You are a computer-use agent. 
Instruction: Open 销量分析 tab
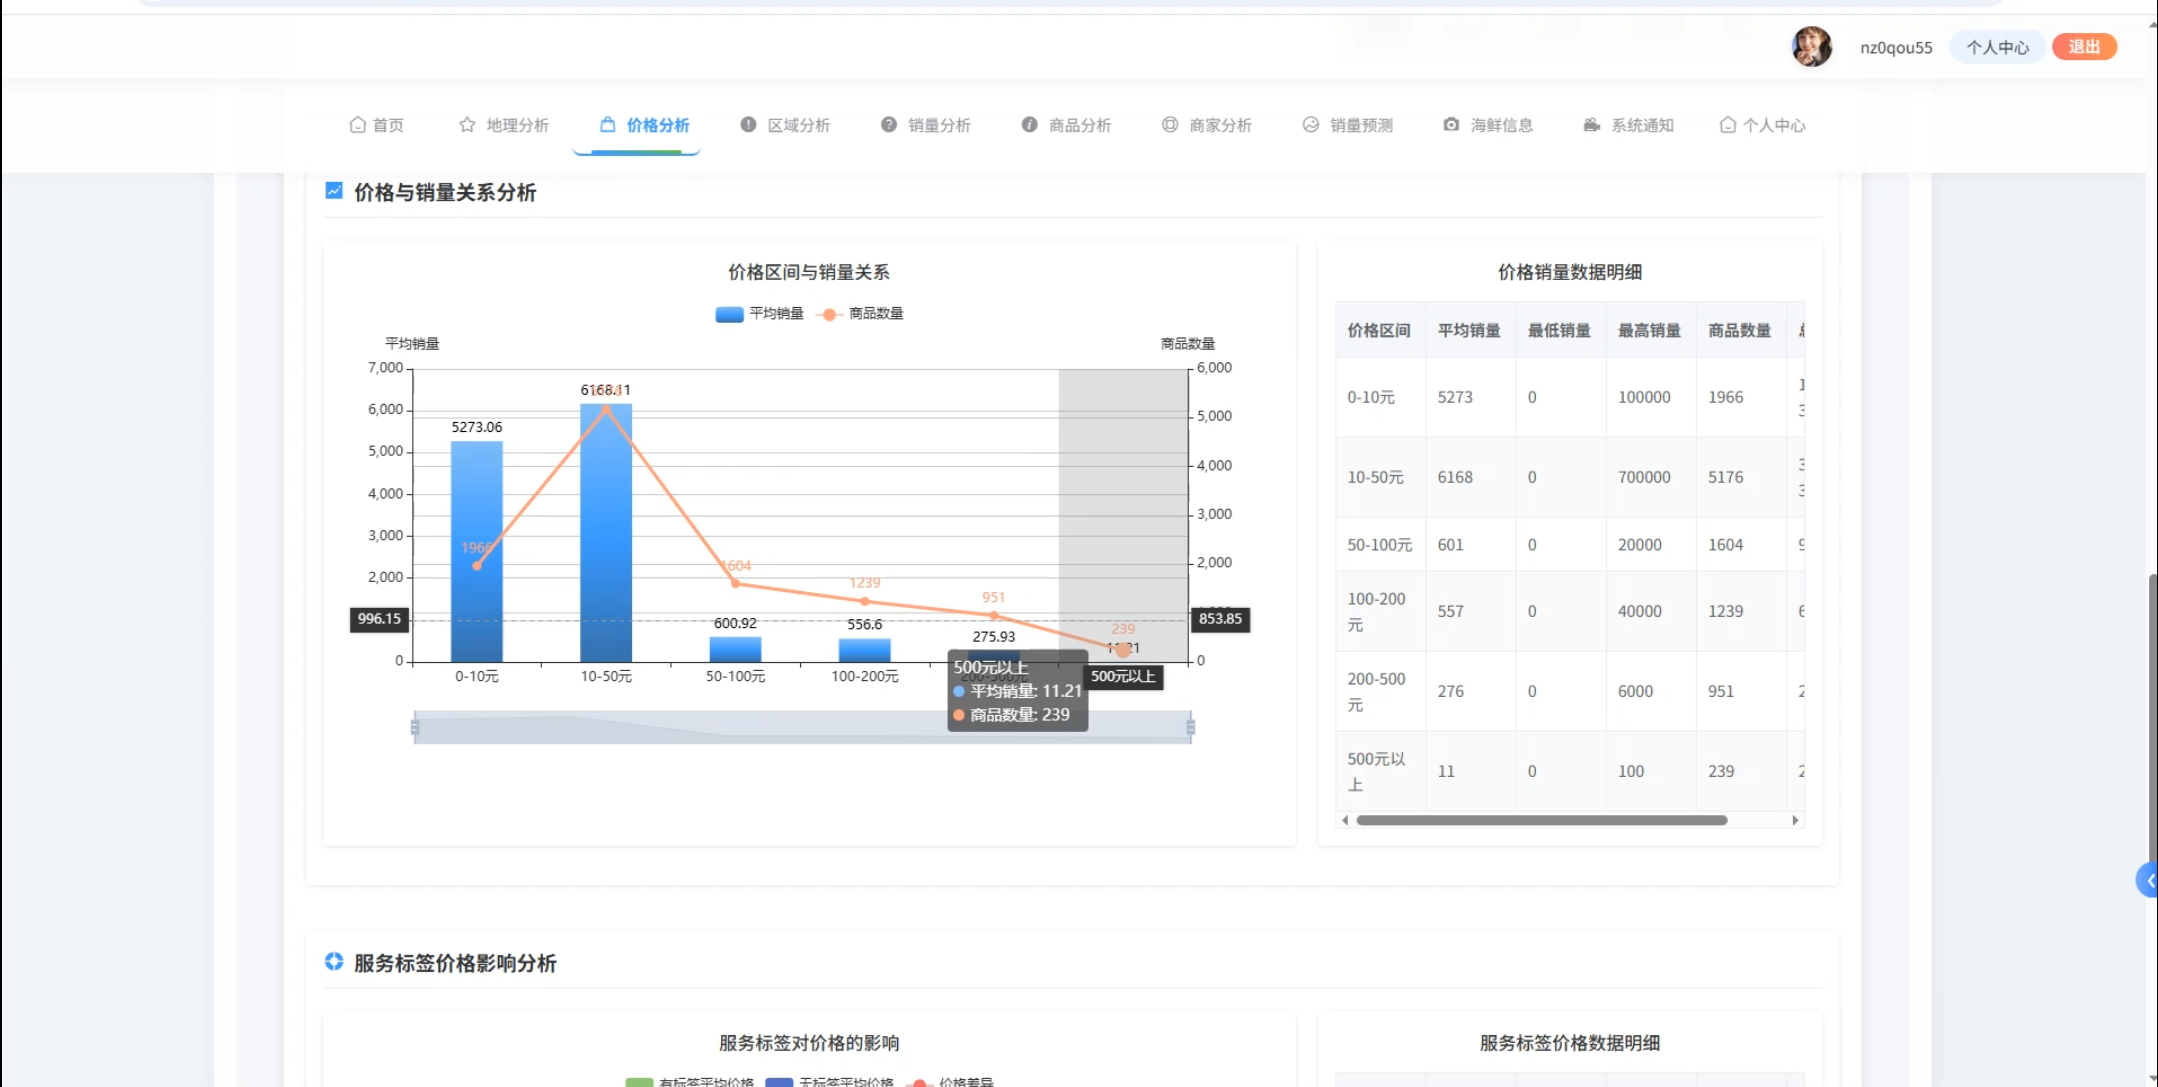tap(926, 125)
